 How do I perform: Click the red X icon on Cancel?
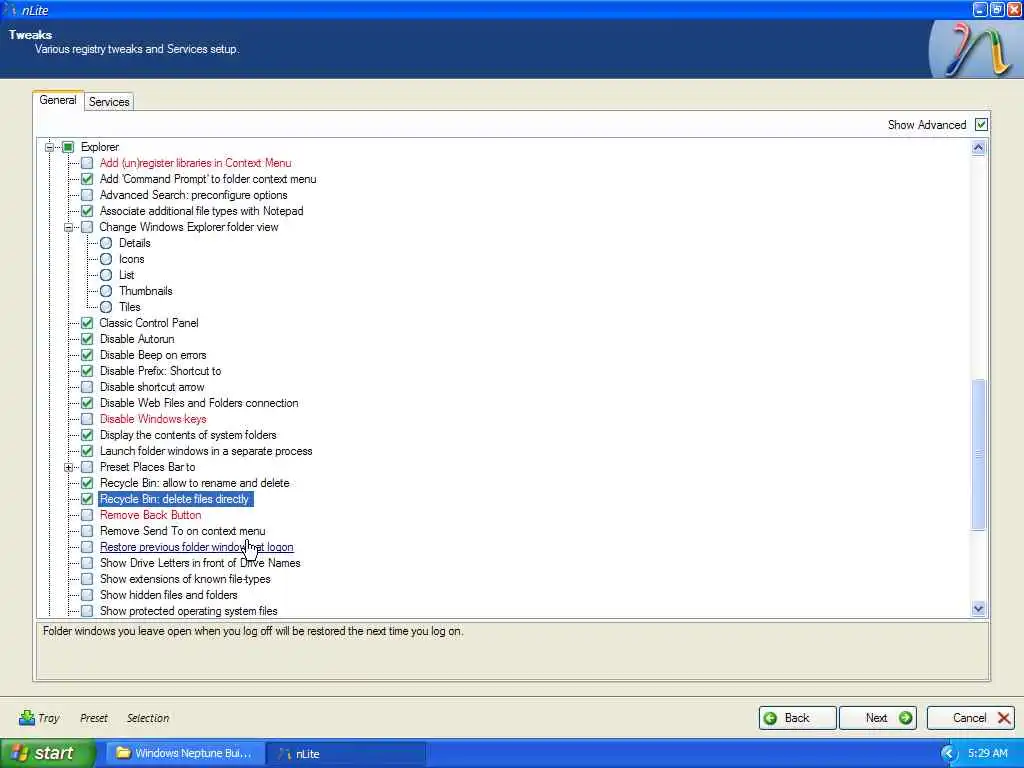tap(1004, 718)
